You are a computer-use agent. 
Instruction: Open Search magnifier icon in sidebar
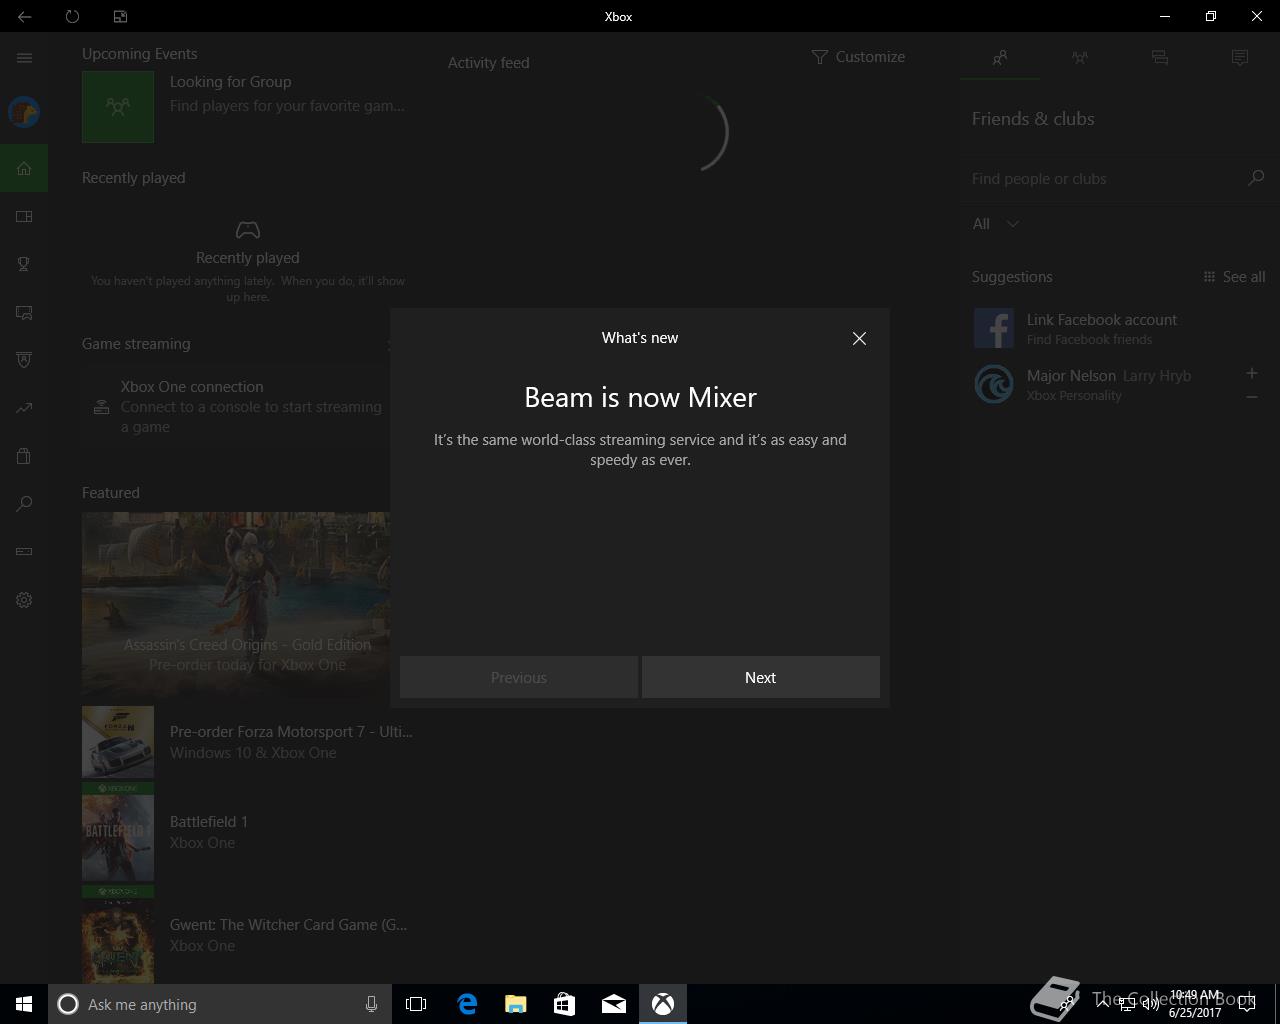24,504
